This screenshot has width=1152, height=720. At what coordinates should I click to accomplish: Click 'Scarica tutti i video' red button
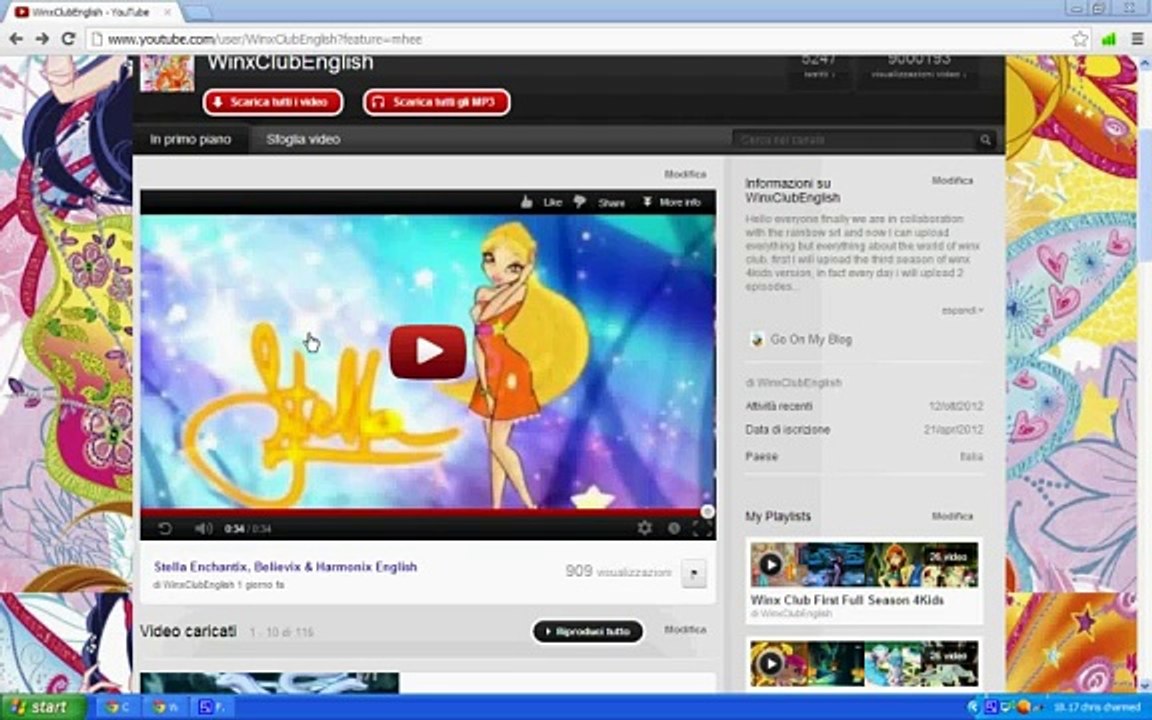point(273,102)
